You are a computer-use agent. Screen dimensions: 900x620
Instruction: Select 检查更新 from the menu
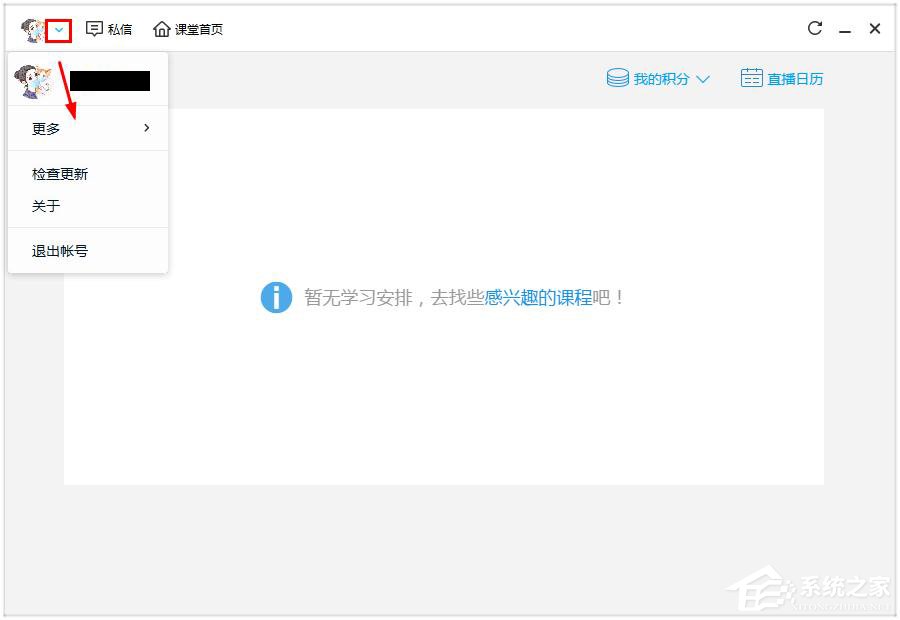click(x=58, y=173)
